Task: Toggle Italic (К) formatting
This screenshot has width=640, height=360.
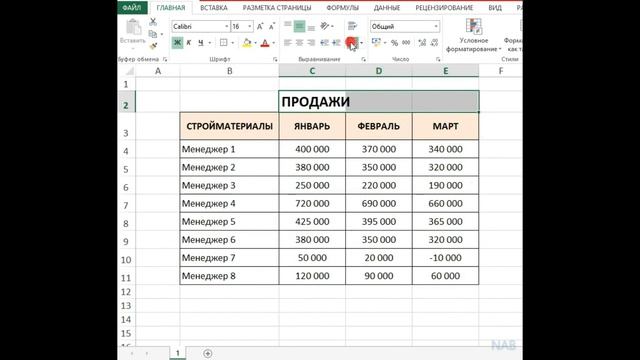Action: pos(189,42)
